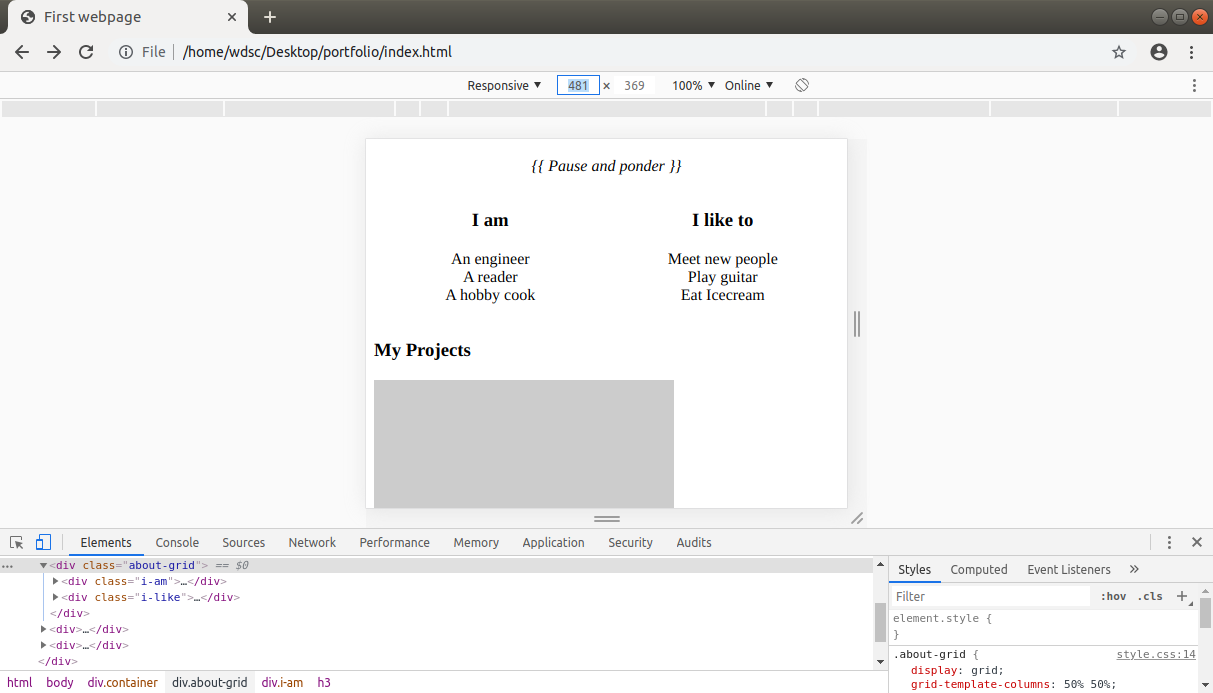Bookmark this page with star icon
The height and width of the screenshot is (693, 1213).
click(1119, 52)
